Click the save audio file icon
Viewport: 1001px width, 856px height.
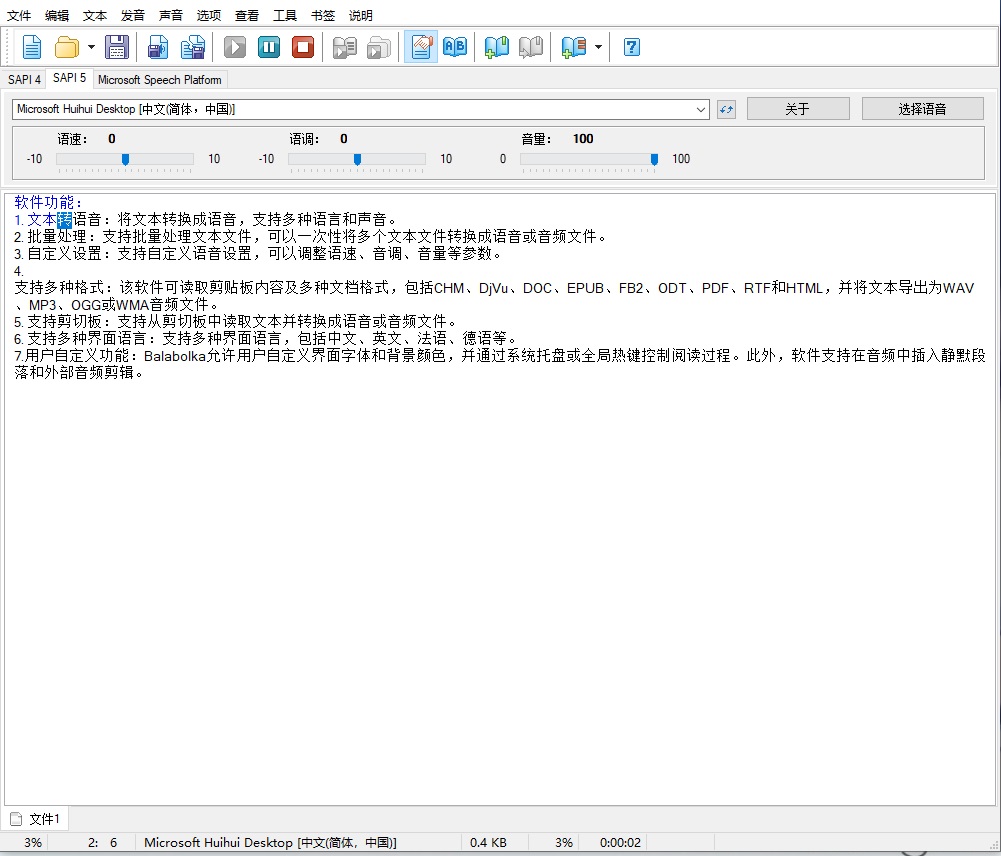coord(158,47)
